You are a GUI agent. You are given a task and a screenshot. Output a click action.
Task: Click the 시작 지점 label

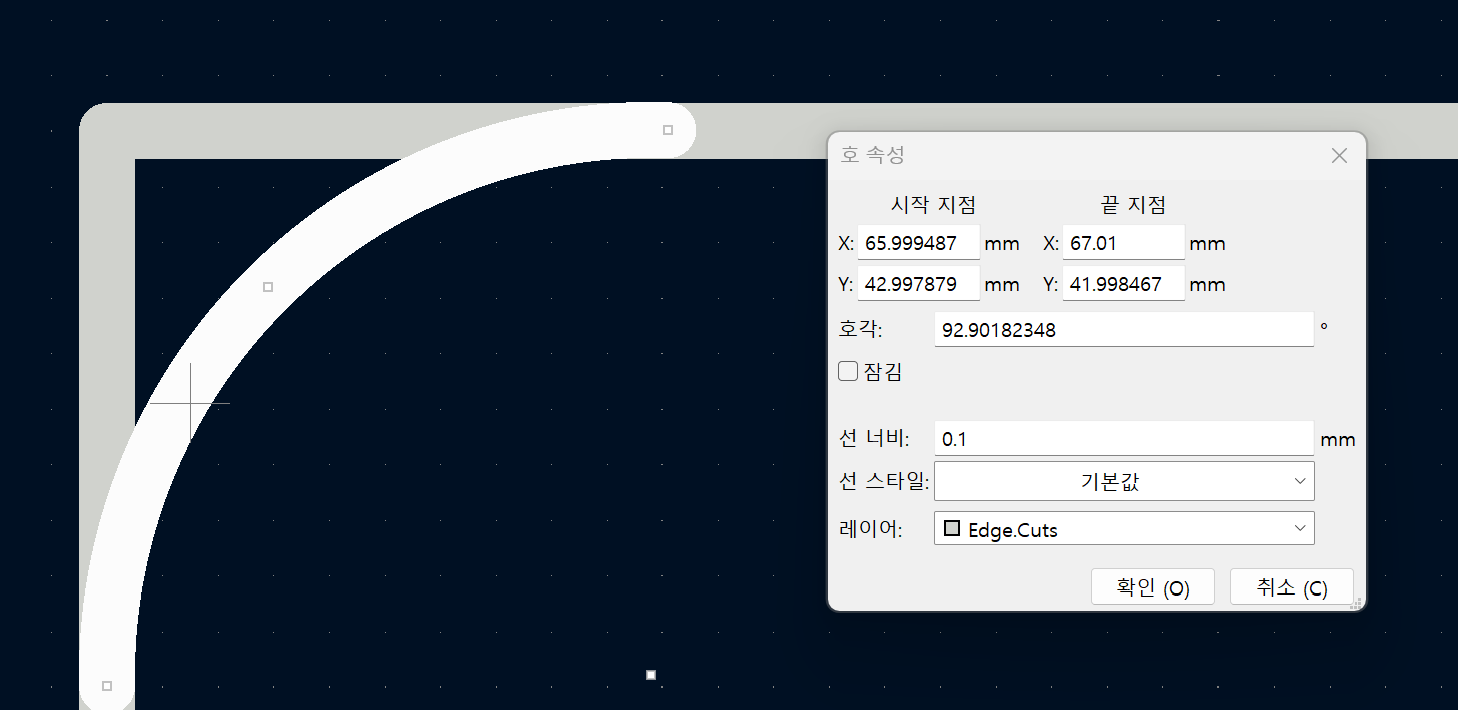(x=933, y=205)
